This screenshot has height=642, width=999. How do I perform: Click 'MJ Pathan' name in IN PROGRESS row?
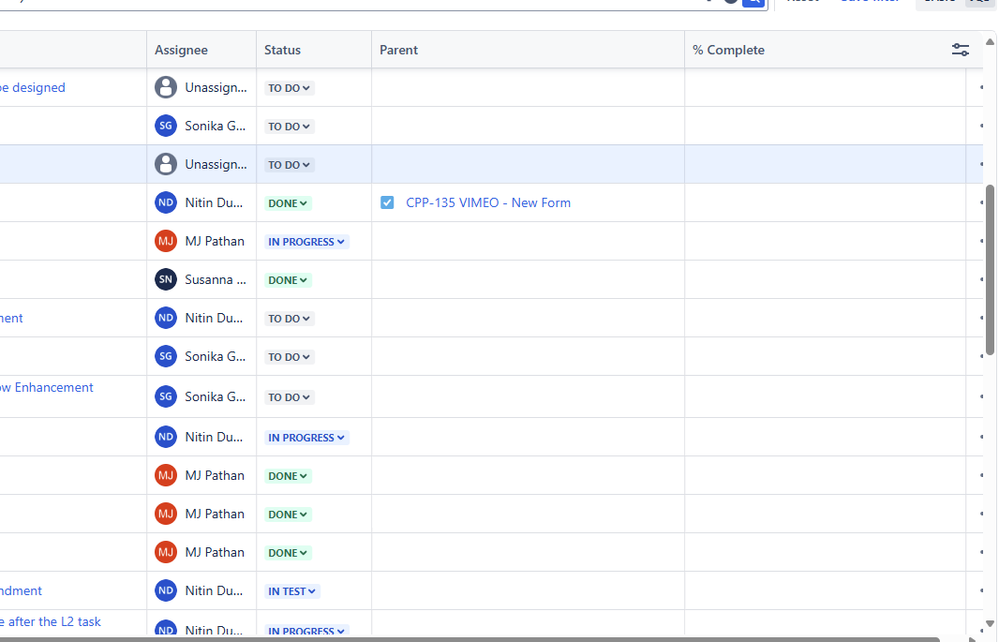[215, 241]
